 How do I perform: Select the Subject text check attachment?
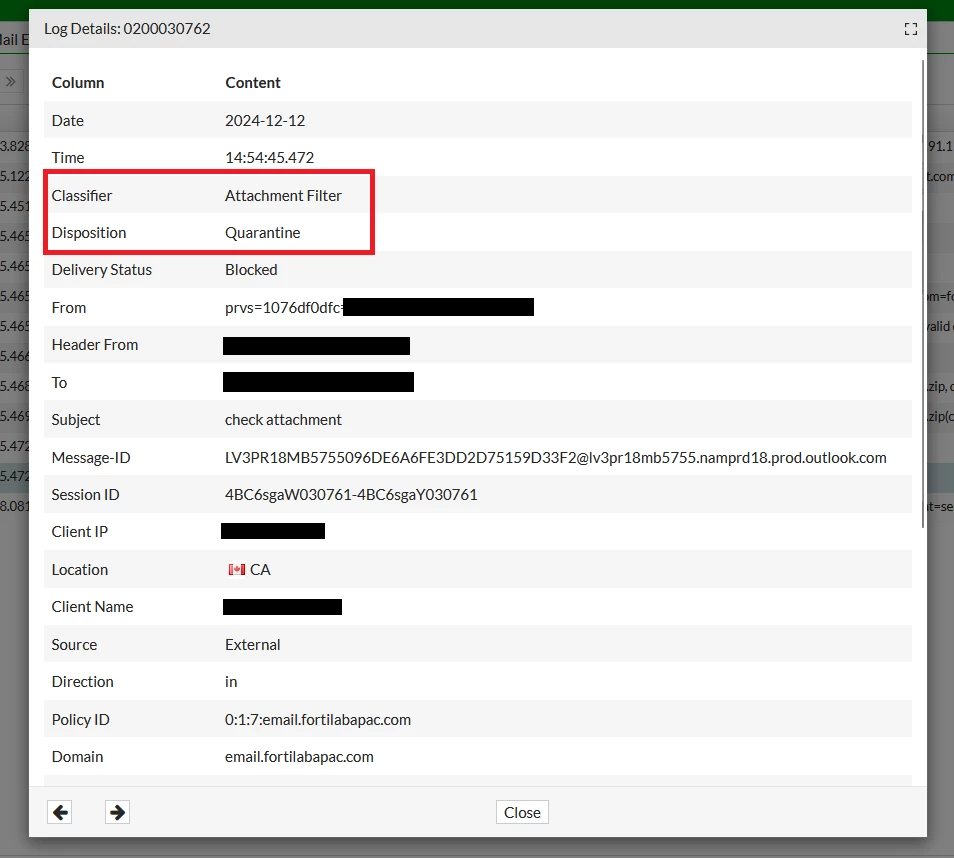284,420
